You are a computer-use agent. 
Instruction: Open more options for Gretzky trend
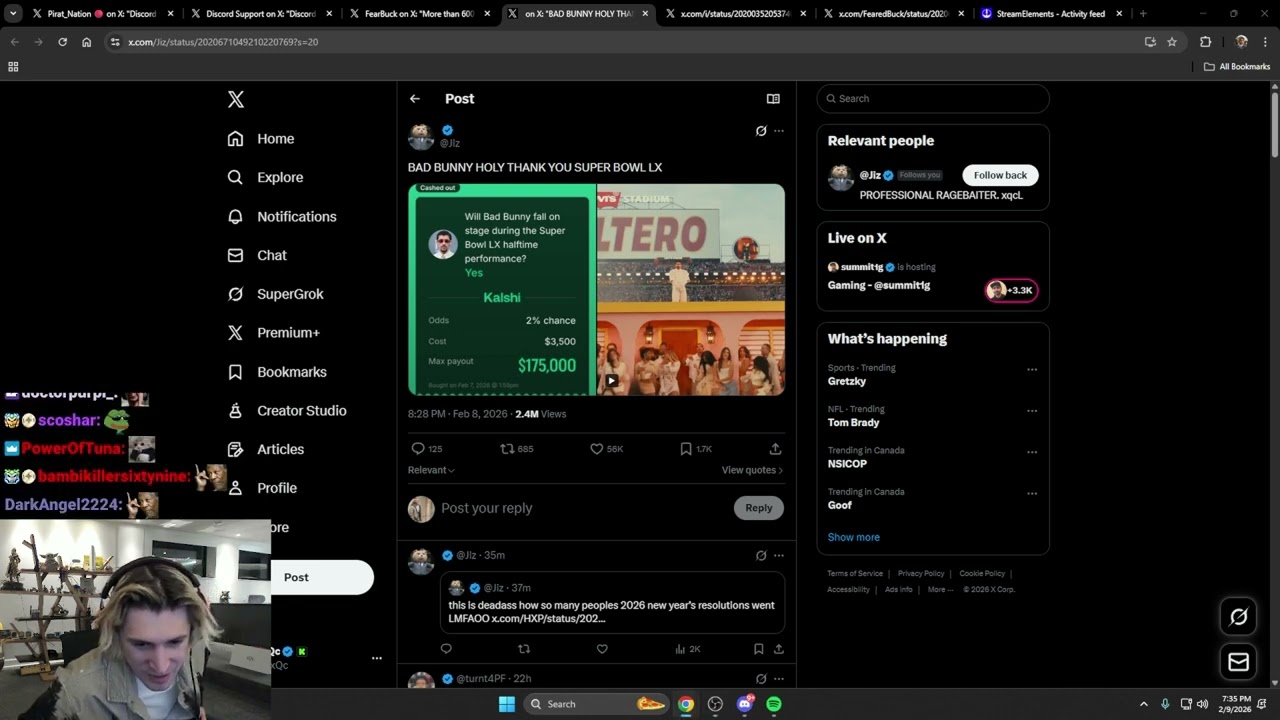click(1032, 370)
